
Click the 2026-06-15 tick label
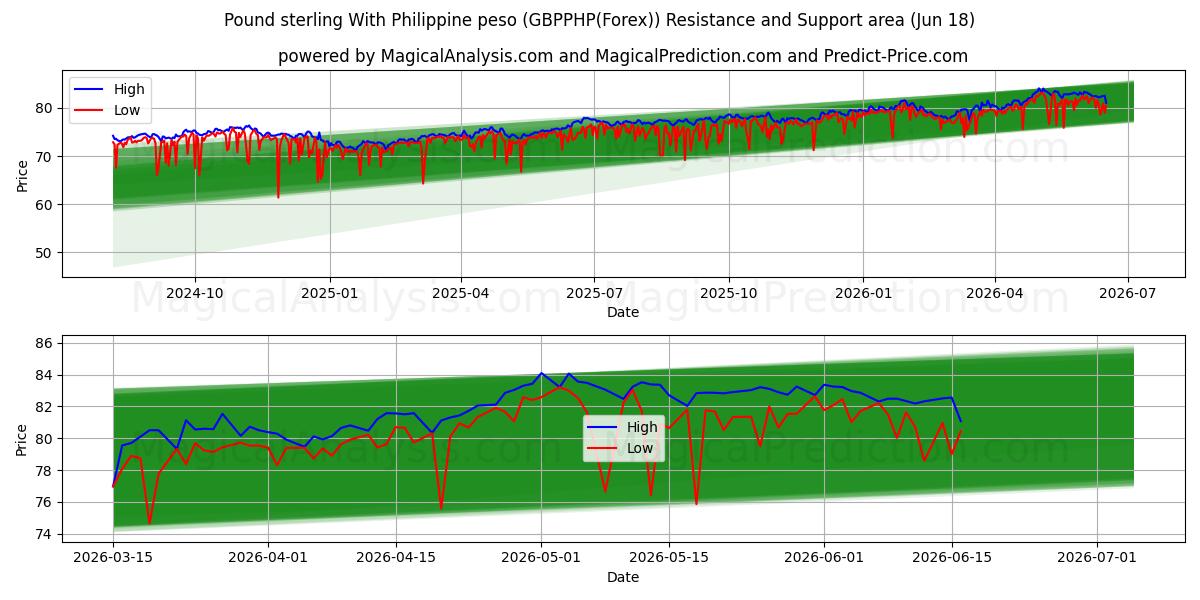pos(951,559)
